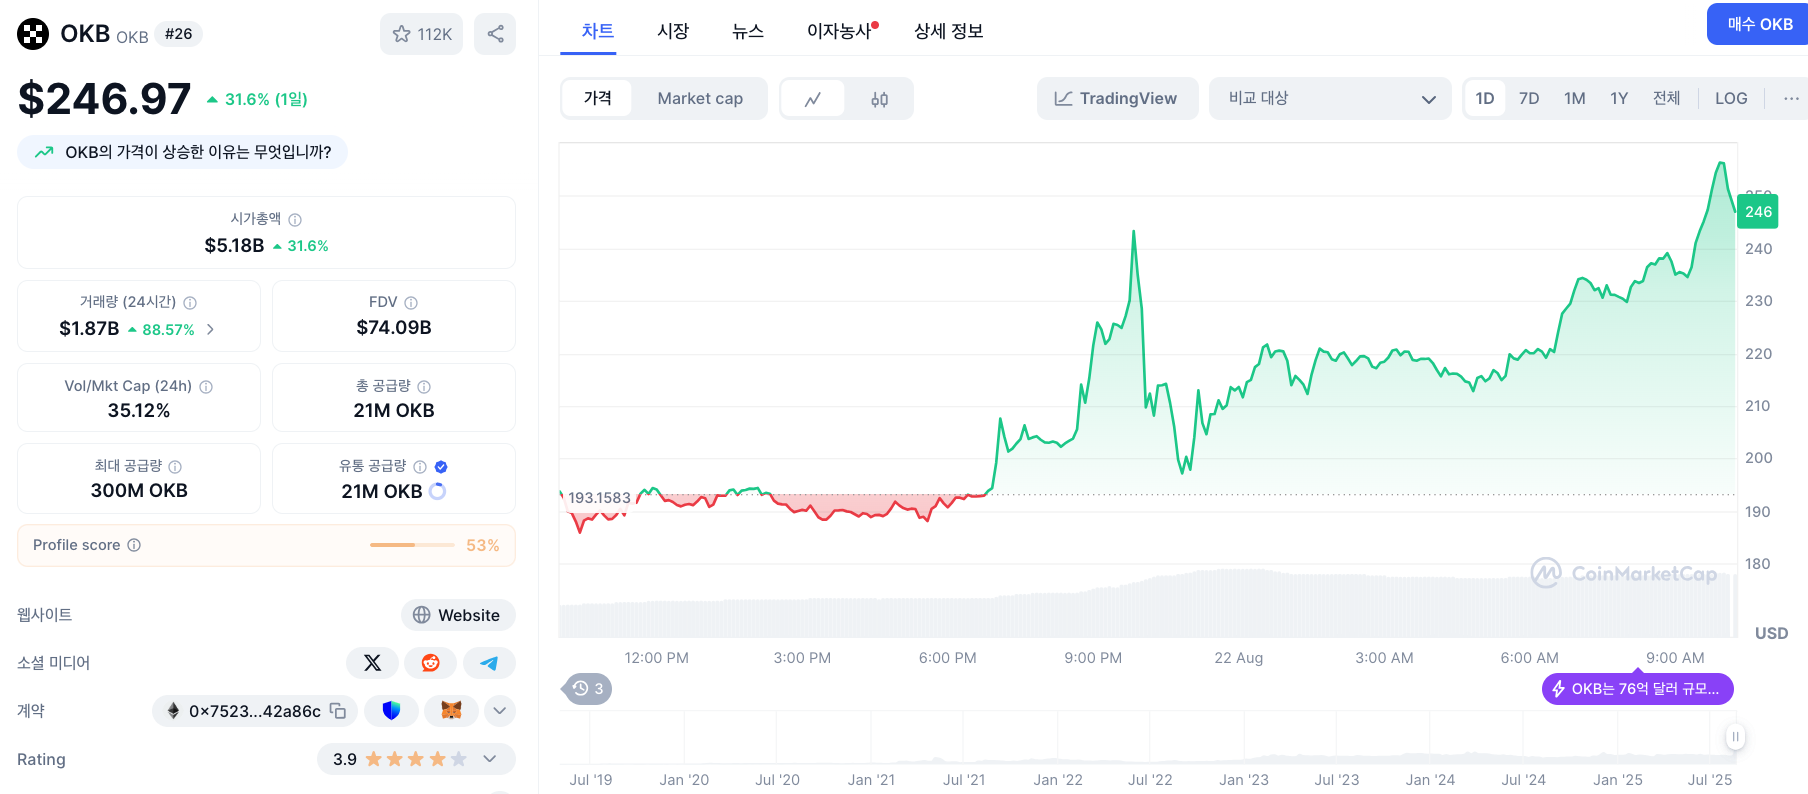Select the candlestick chart type icon
This screenshot has width=1808, height=794.
tap(879, 99)
